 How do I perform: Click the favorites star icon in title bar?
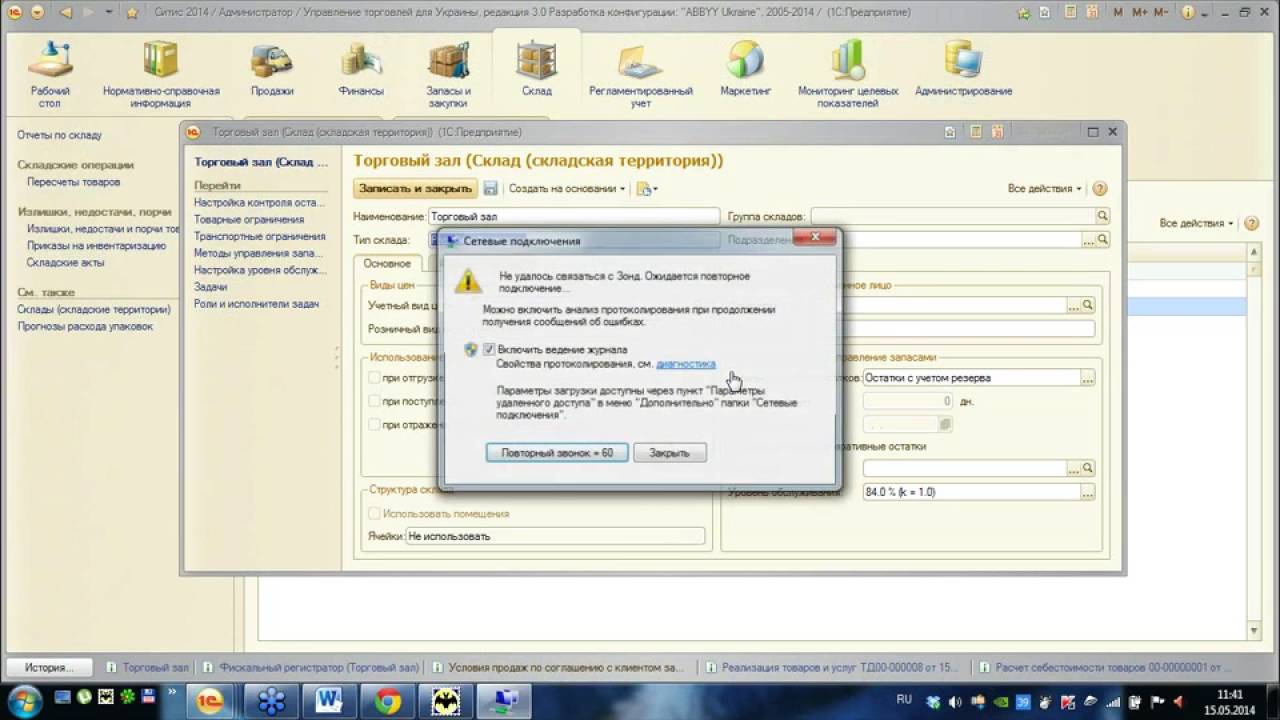tap(132, 12)
